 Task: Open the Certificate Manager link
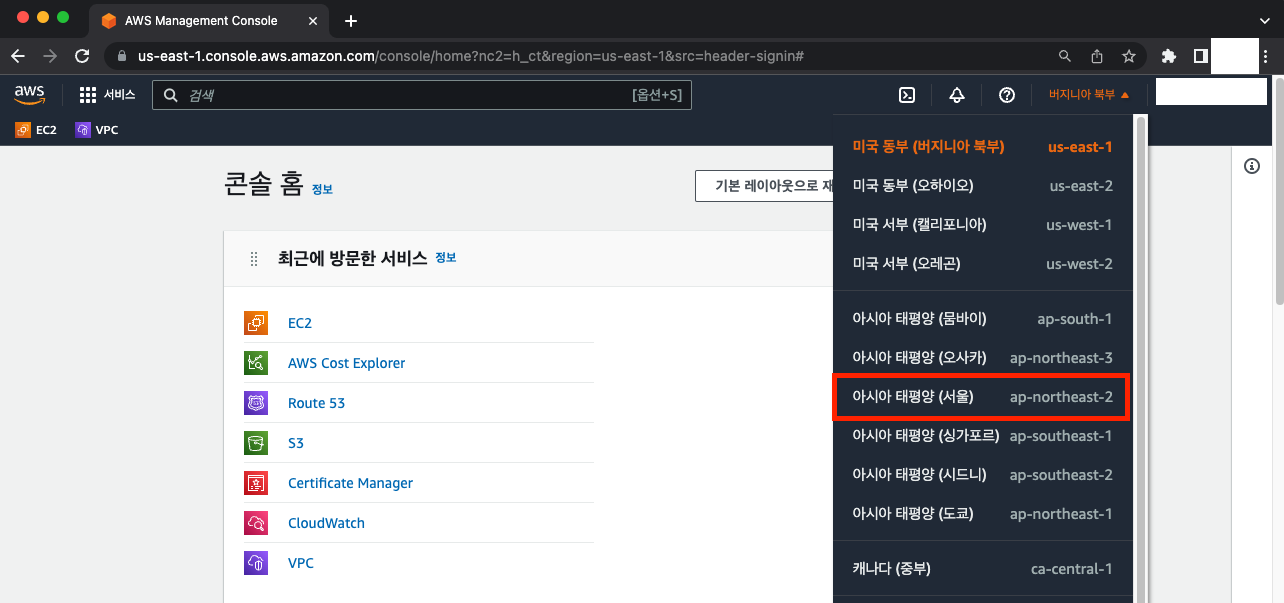[x=350, y=483]
